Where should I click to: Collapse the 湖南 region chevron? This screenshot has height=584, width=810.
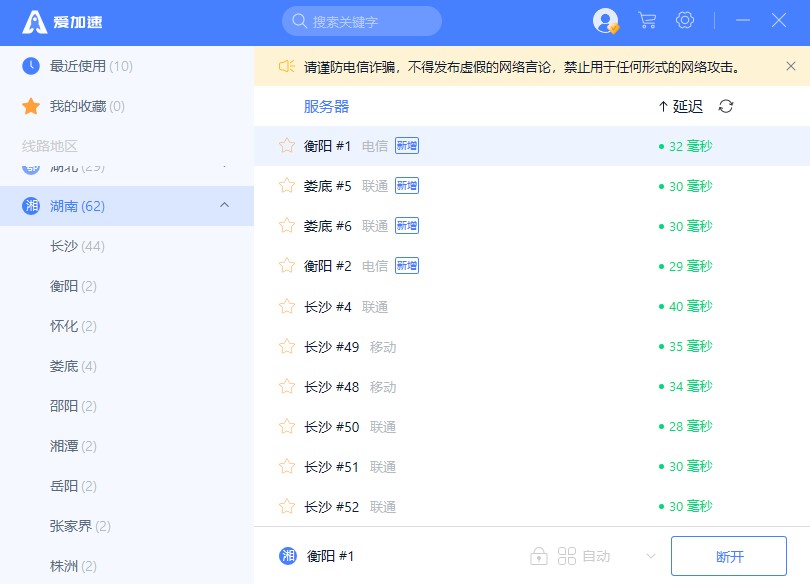pyautogui.click(x=224, y=206)
